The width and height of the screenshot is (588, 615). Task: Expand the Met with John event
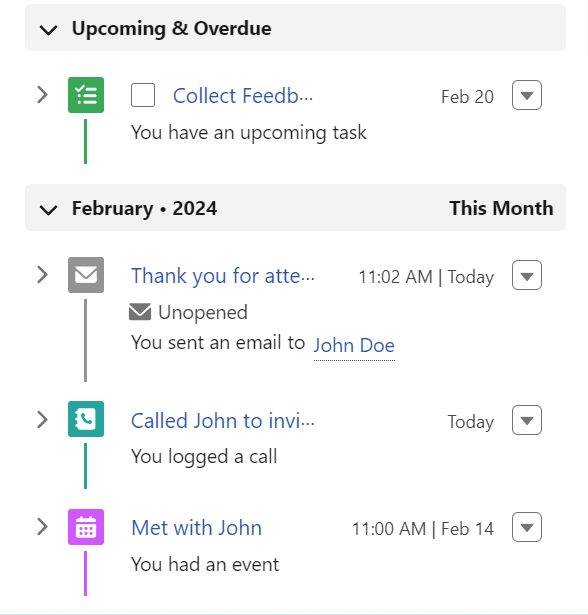[x=43, y=527]
